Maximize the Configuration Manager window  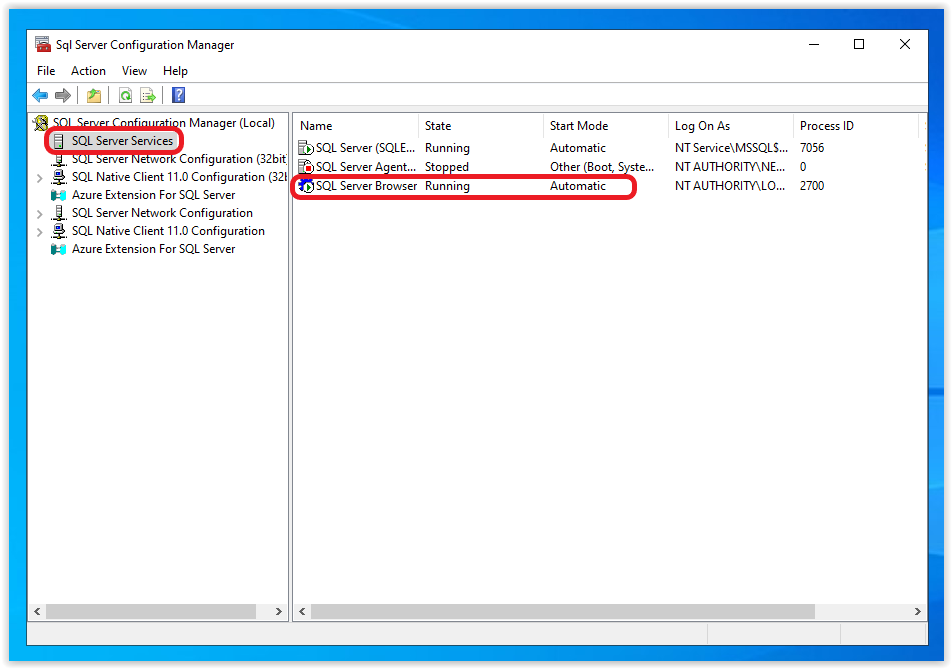point(858,44)
